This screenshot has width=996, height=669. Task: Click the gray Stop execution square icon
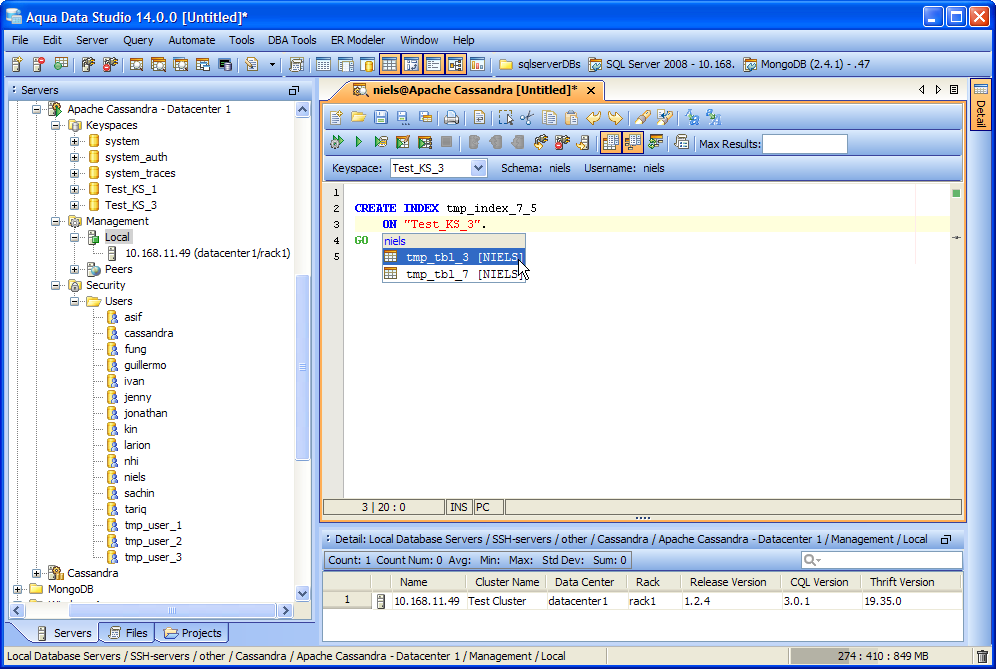click(x=447, y=142)
